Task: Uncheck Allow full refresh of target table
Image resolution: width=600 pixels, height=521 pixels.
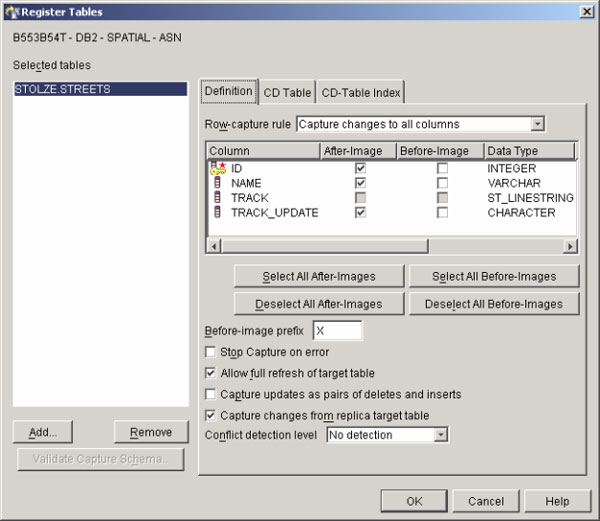Action: click(x=210, y=373)
